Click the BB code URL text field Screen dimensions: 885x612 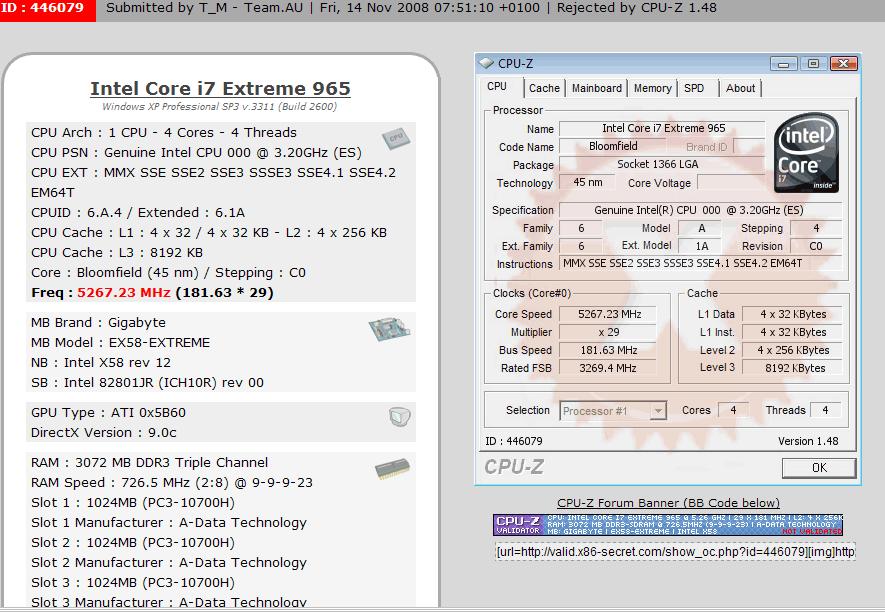[675, 551]
